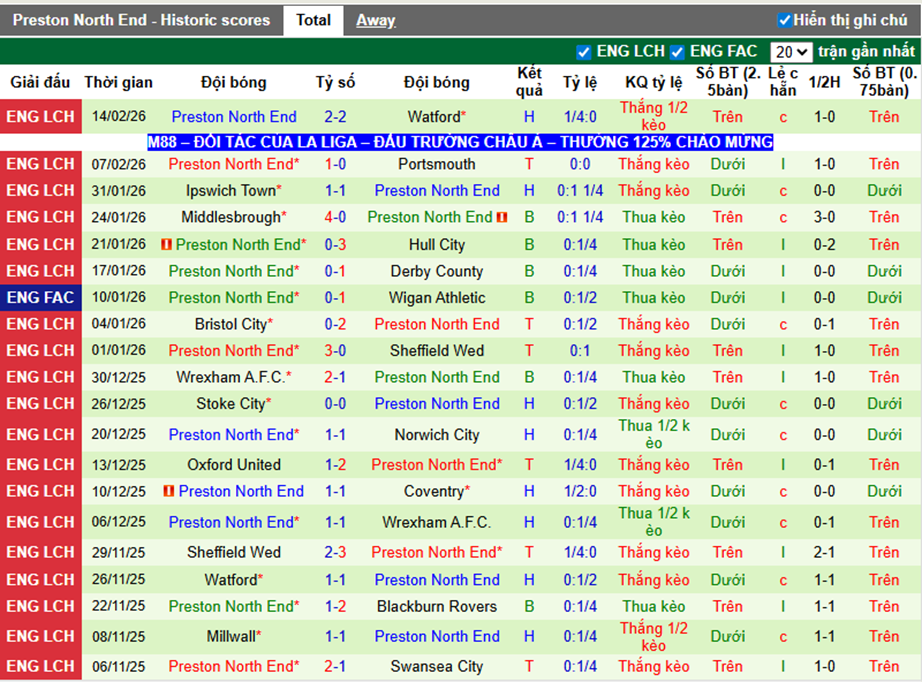This screenshot has width=922, height=682.
Task: Open the Stoke City team link
Action: click(x=233, y=404)
